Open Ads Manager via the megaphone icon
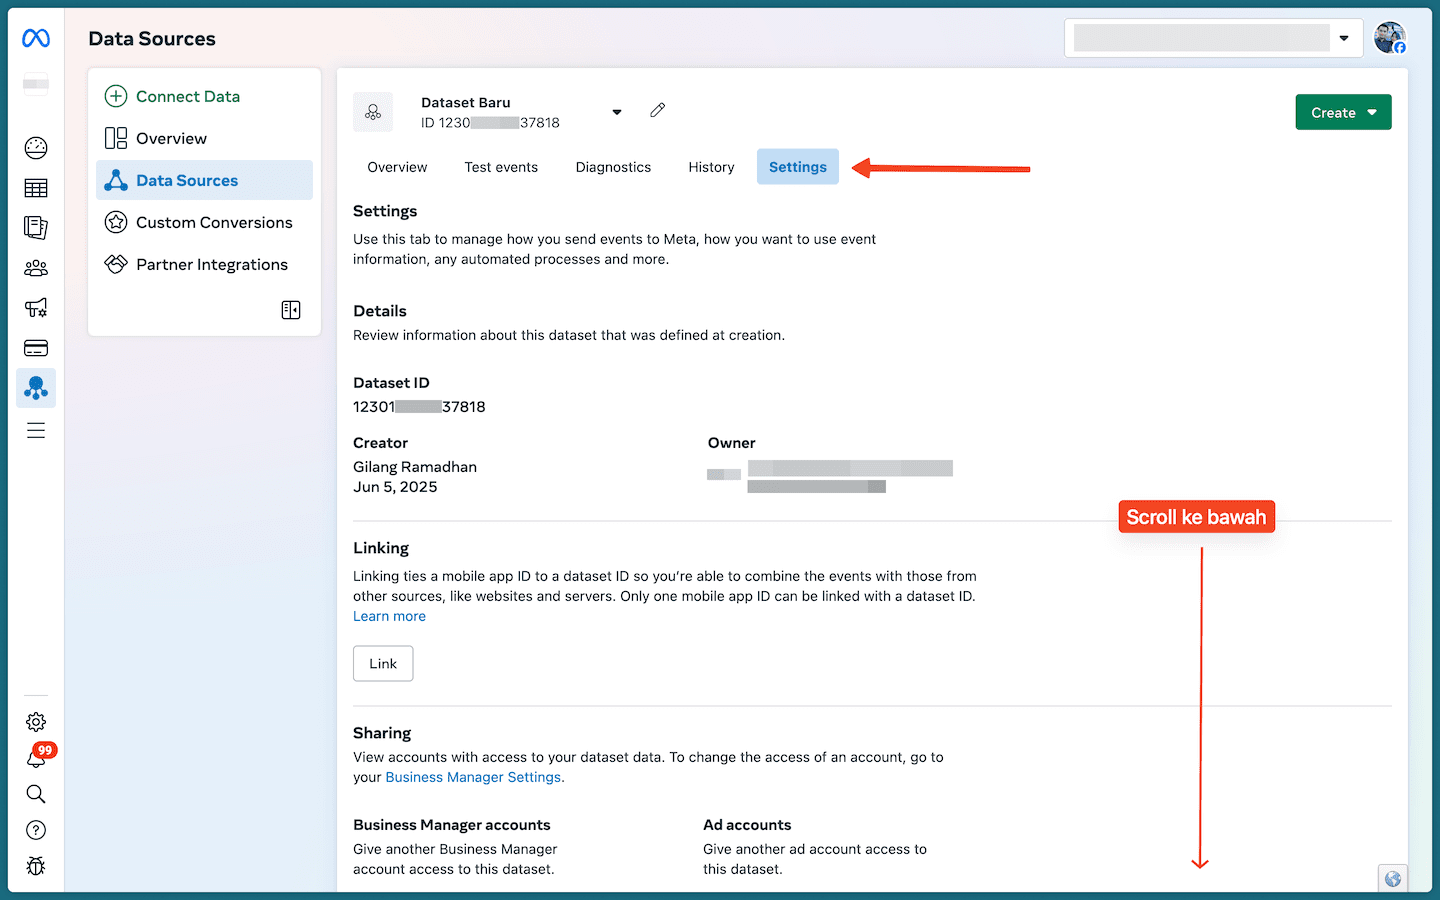This screenshot has height=900, width=1440. click(36, 307)
